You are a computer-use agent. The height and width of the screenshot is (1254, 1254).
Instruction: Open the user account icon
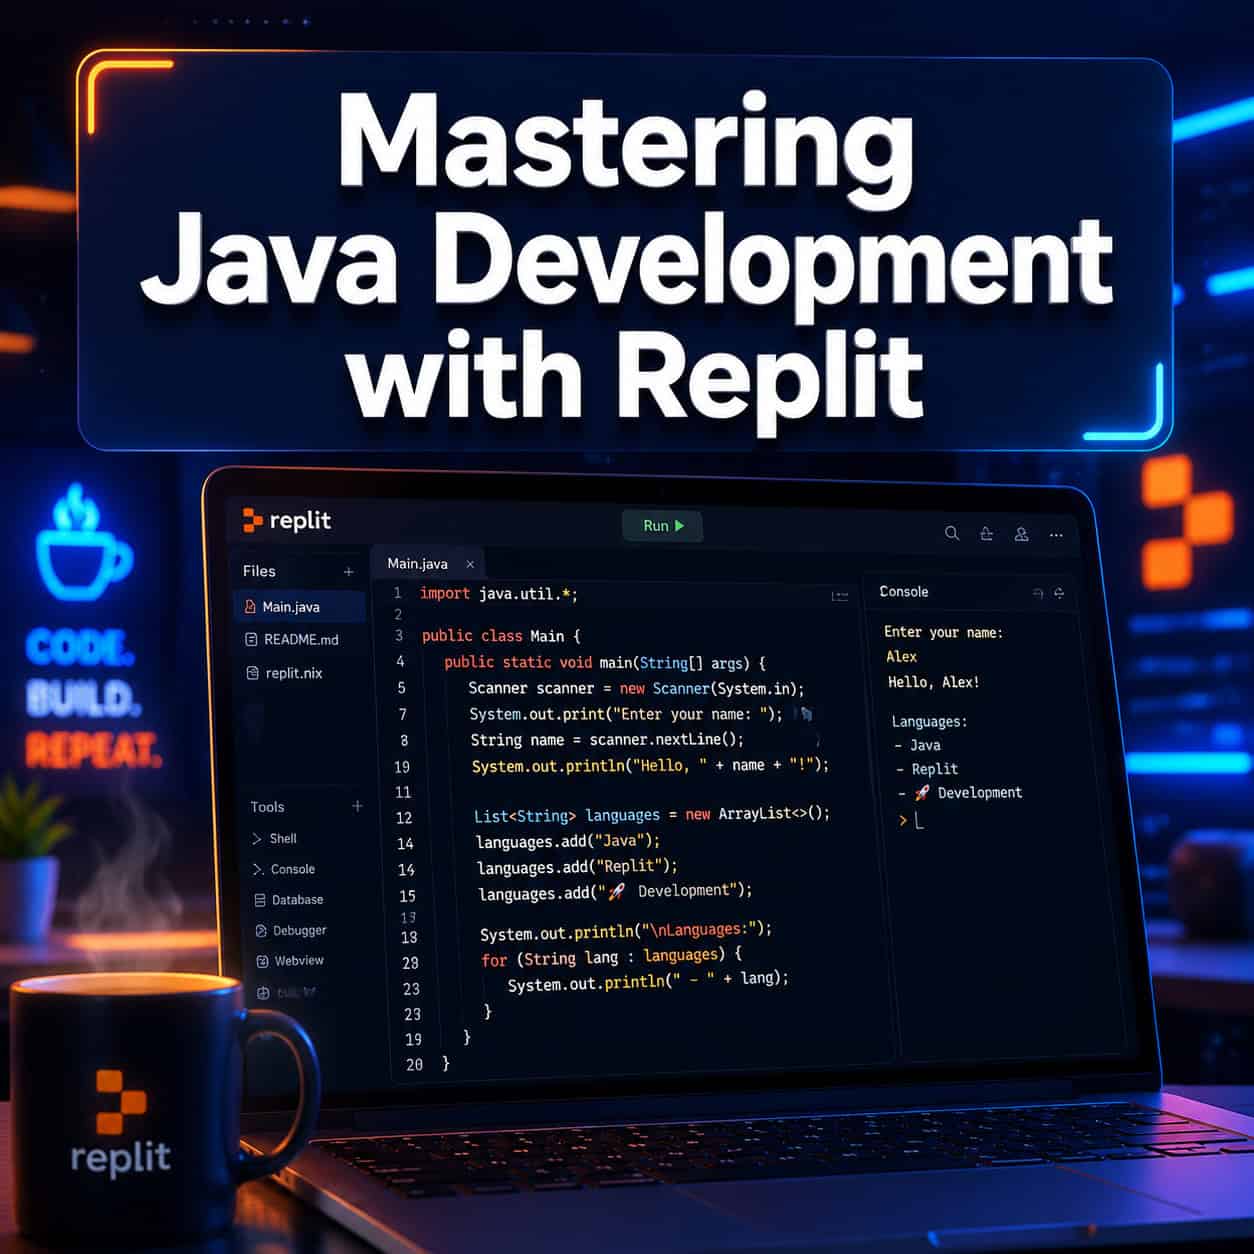tap(1021, 534)
